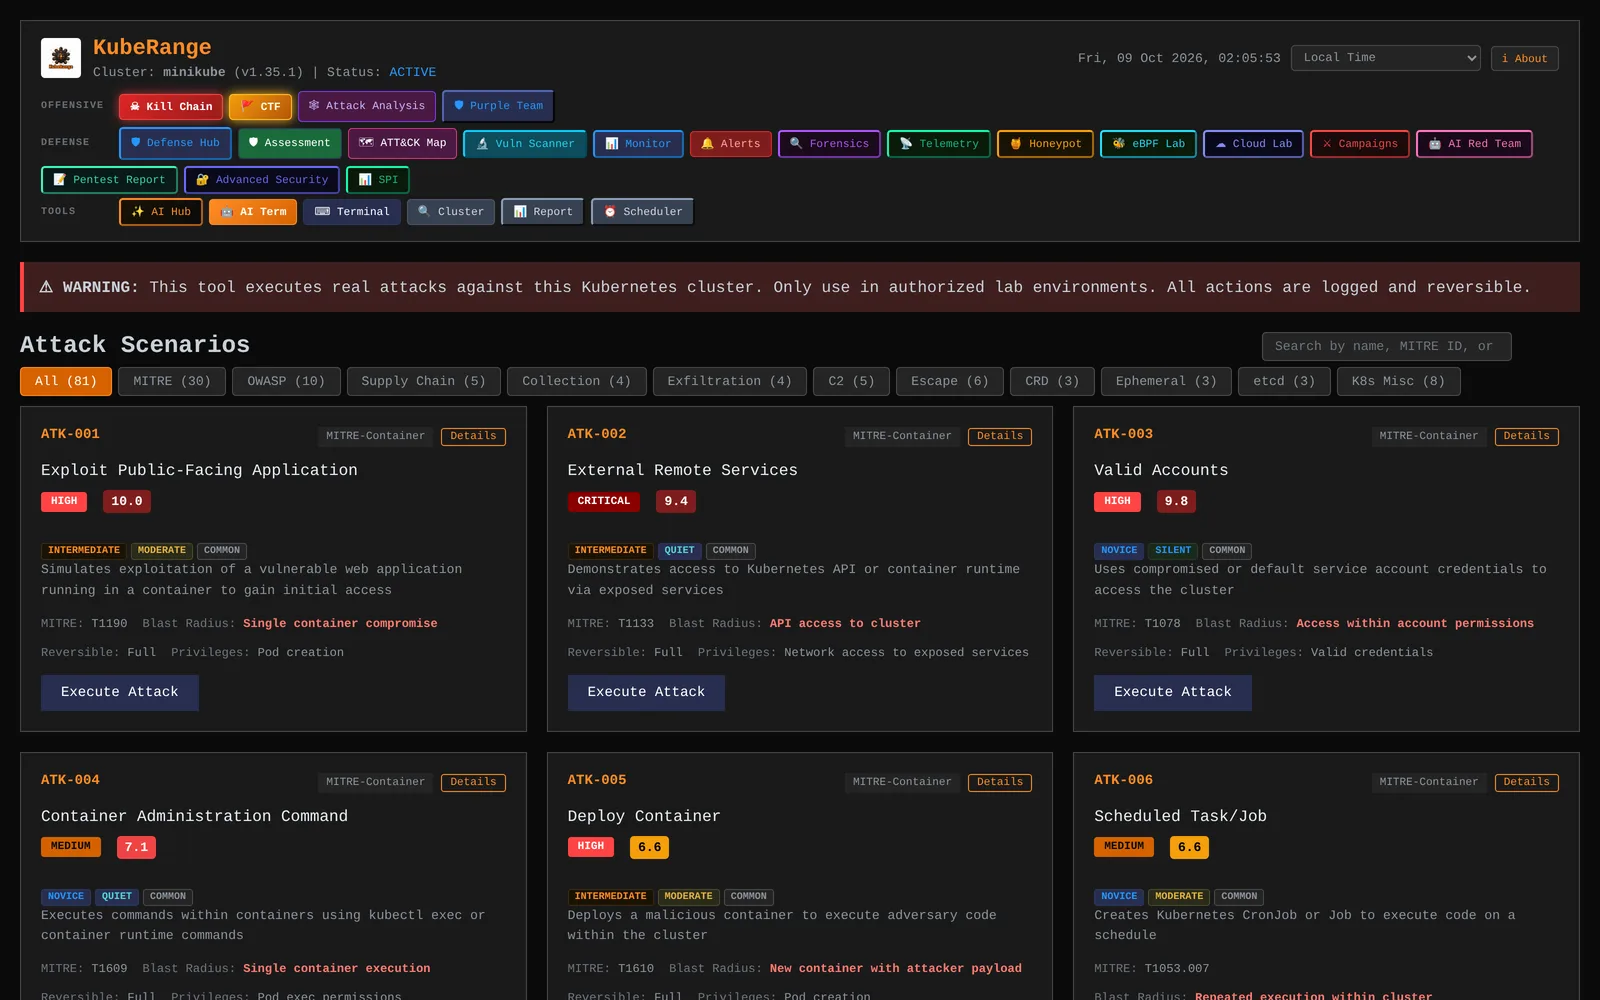Click the ATK-004 scenario ID
This screenshot has width=1600, height=1000.
click(x=70, y=780)
